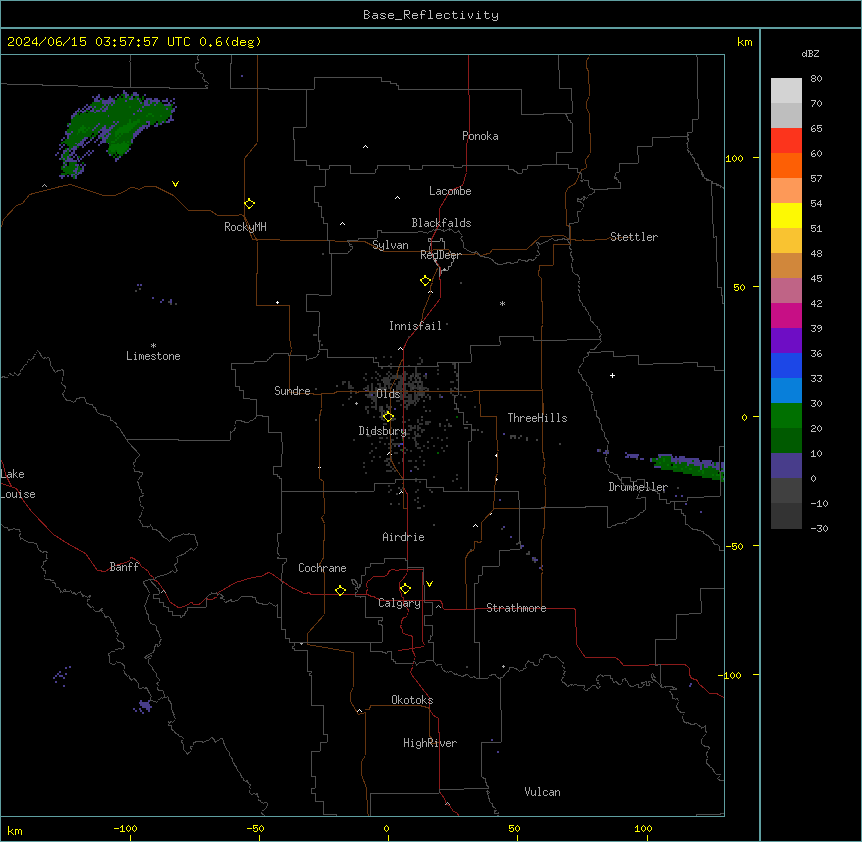Click the Drumheller town label
This screenshot has height=842, width=862.
pos(638,487)
